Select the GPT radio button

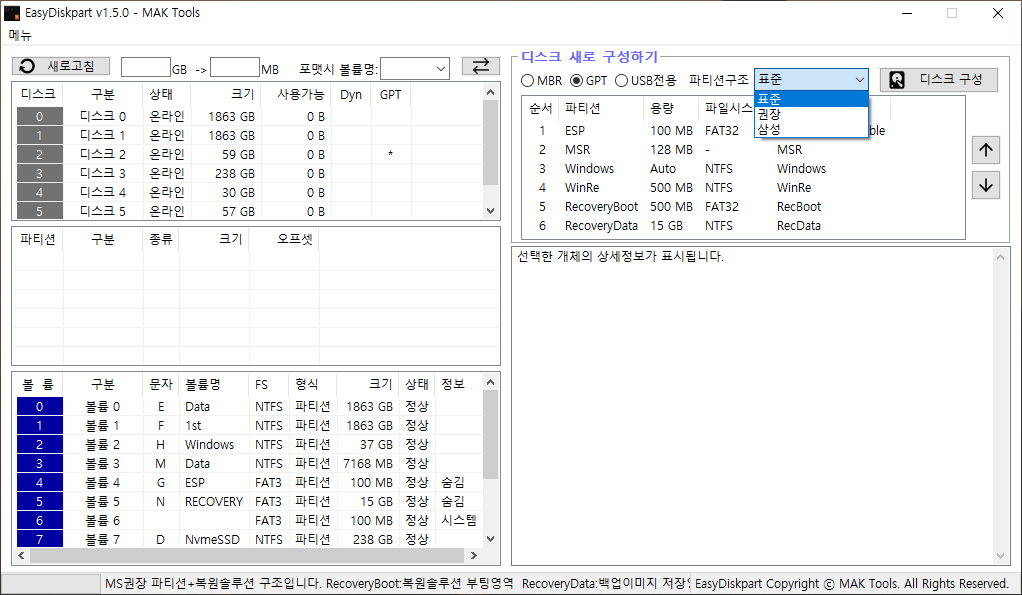588,80
